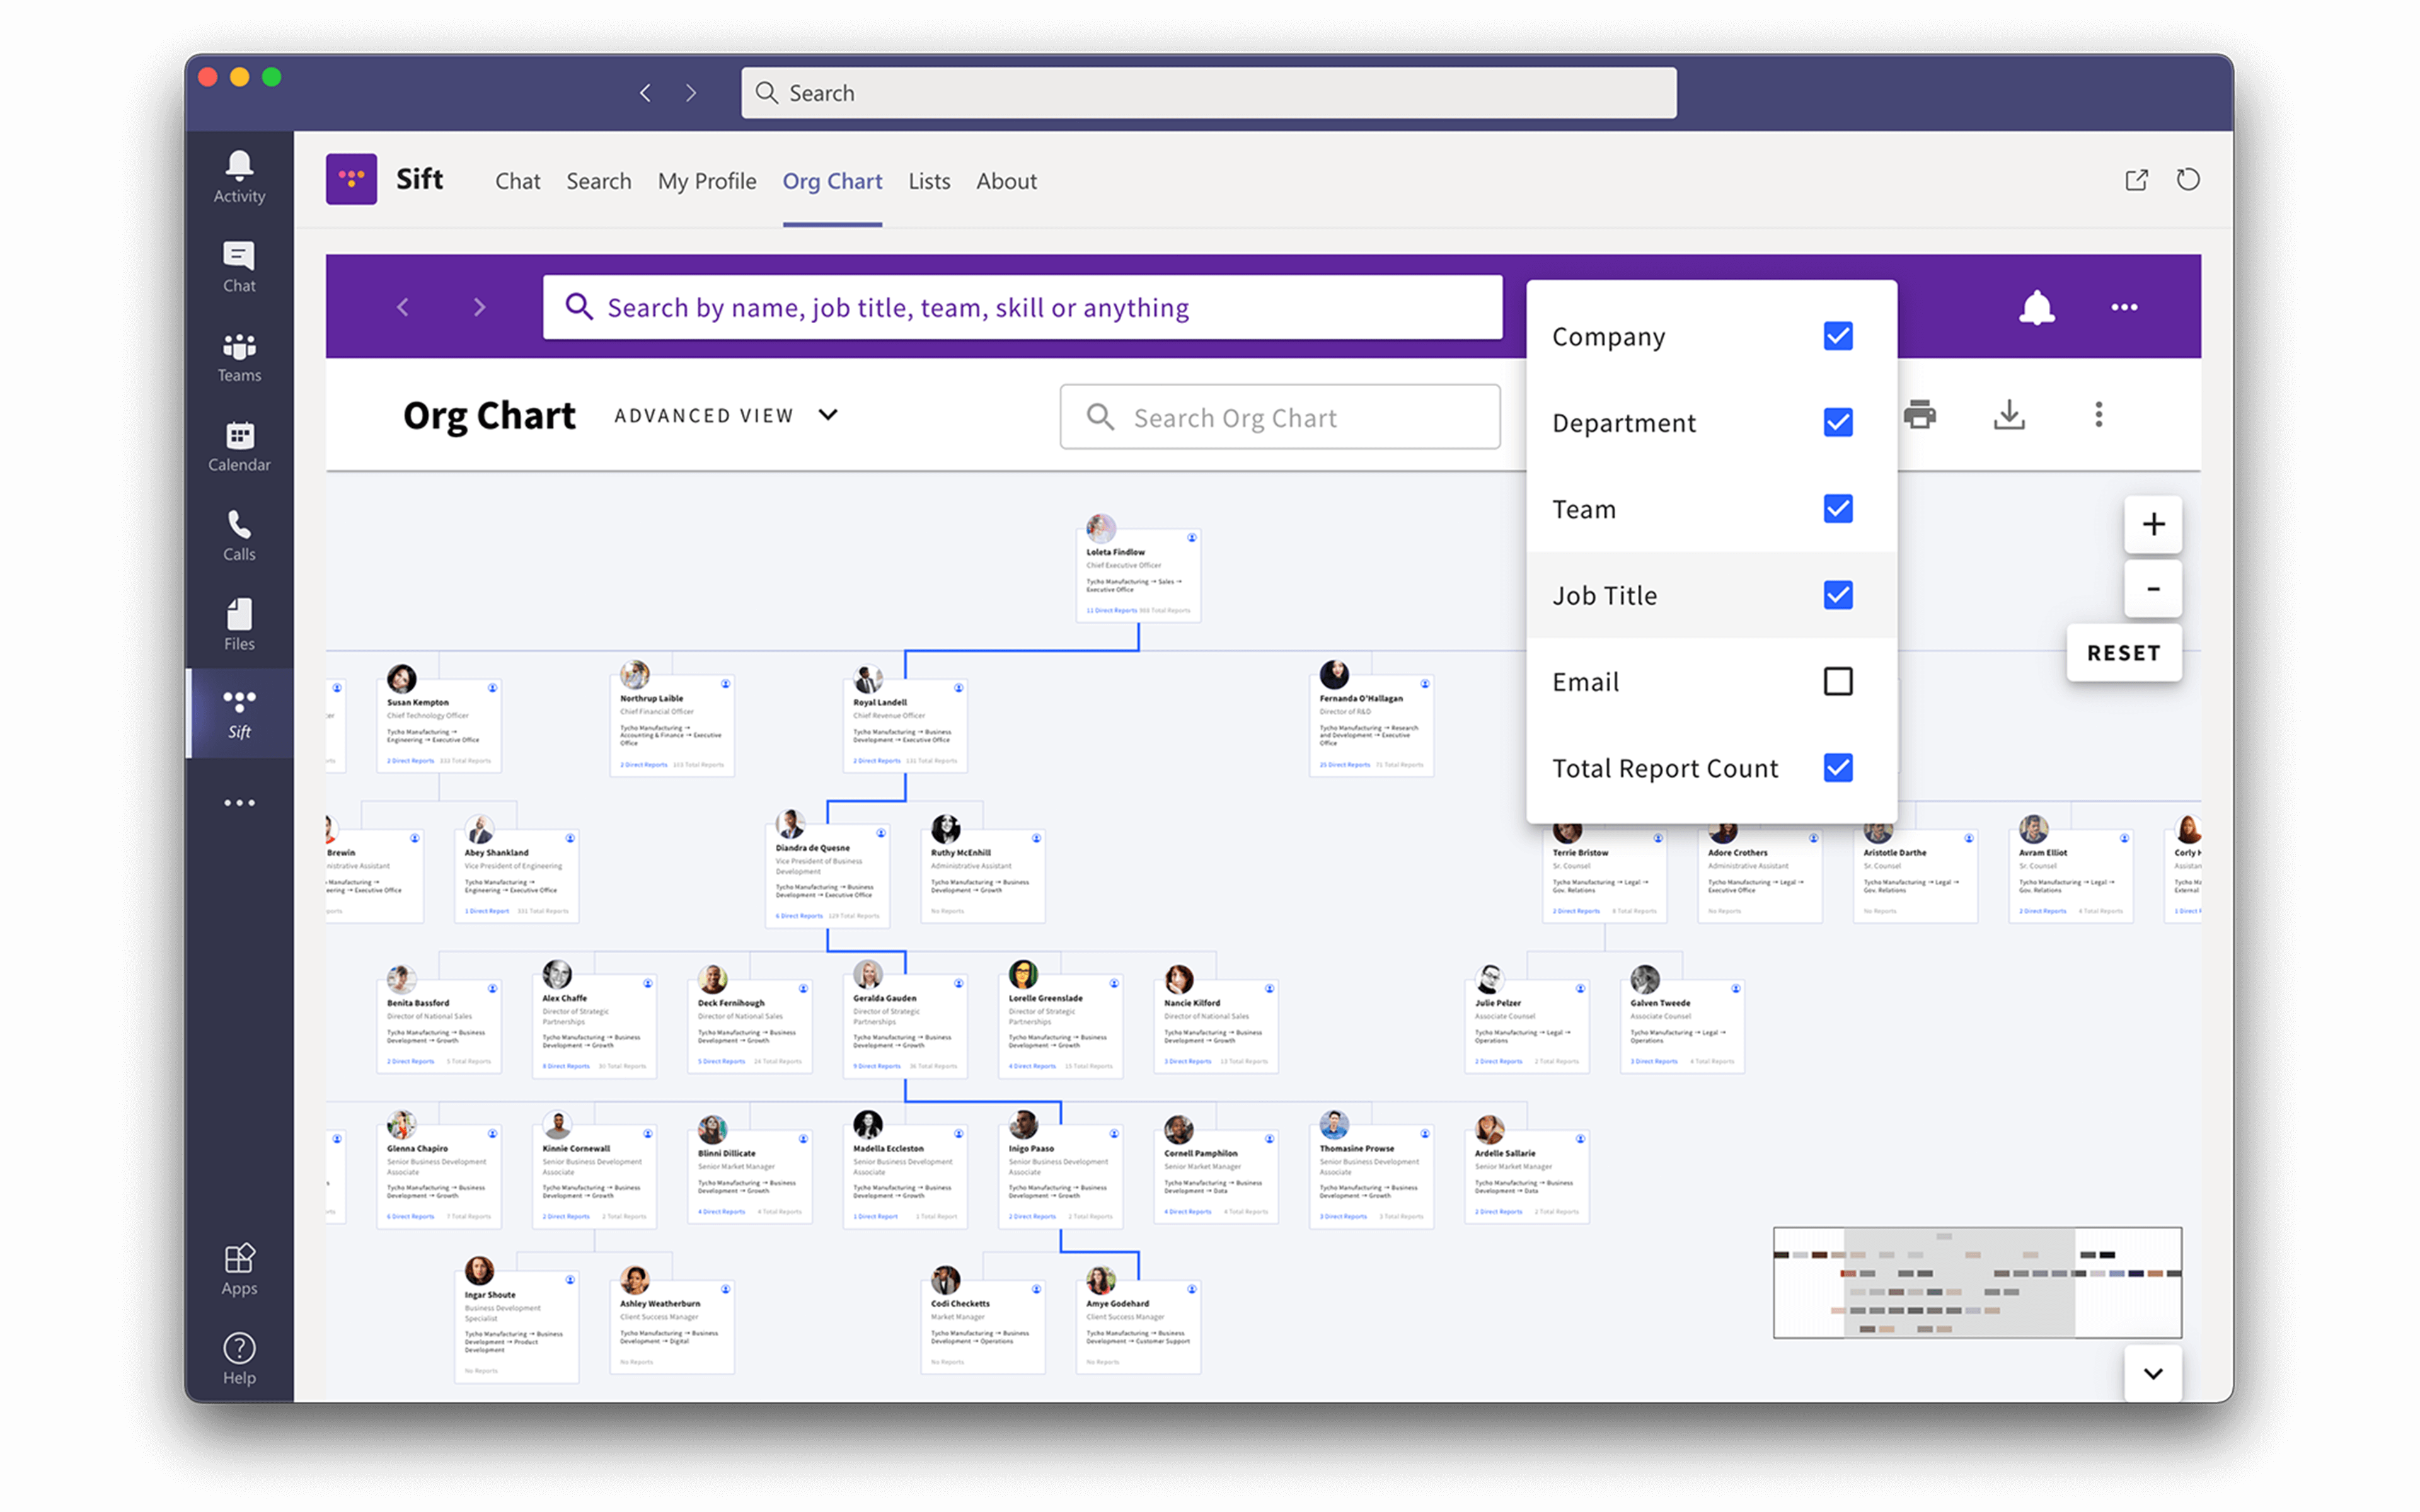The width and height of the screenshot is (2420, 1512).
Task: Click the Search Org Chart input field
Action: [1280, 417]
